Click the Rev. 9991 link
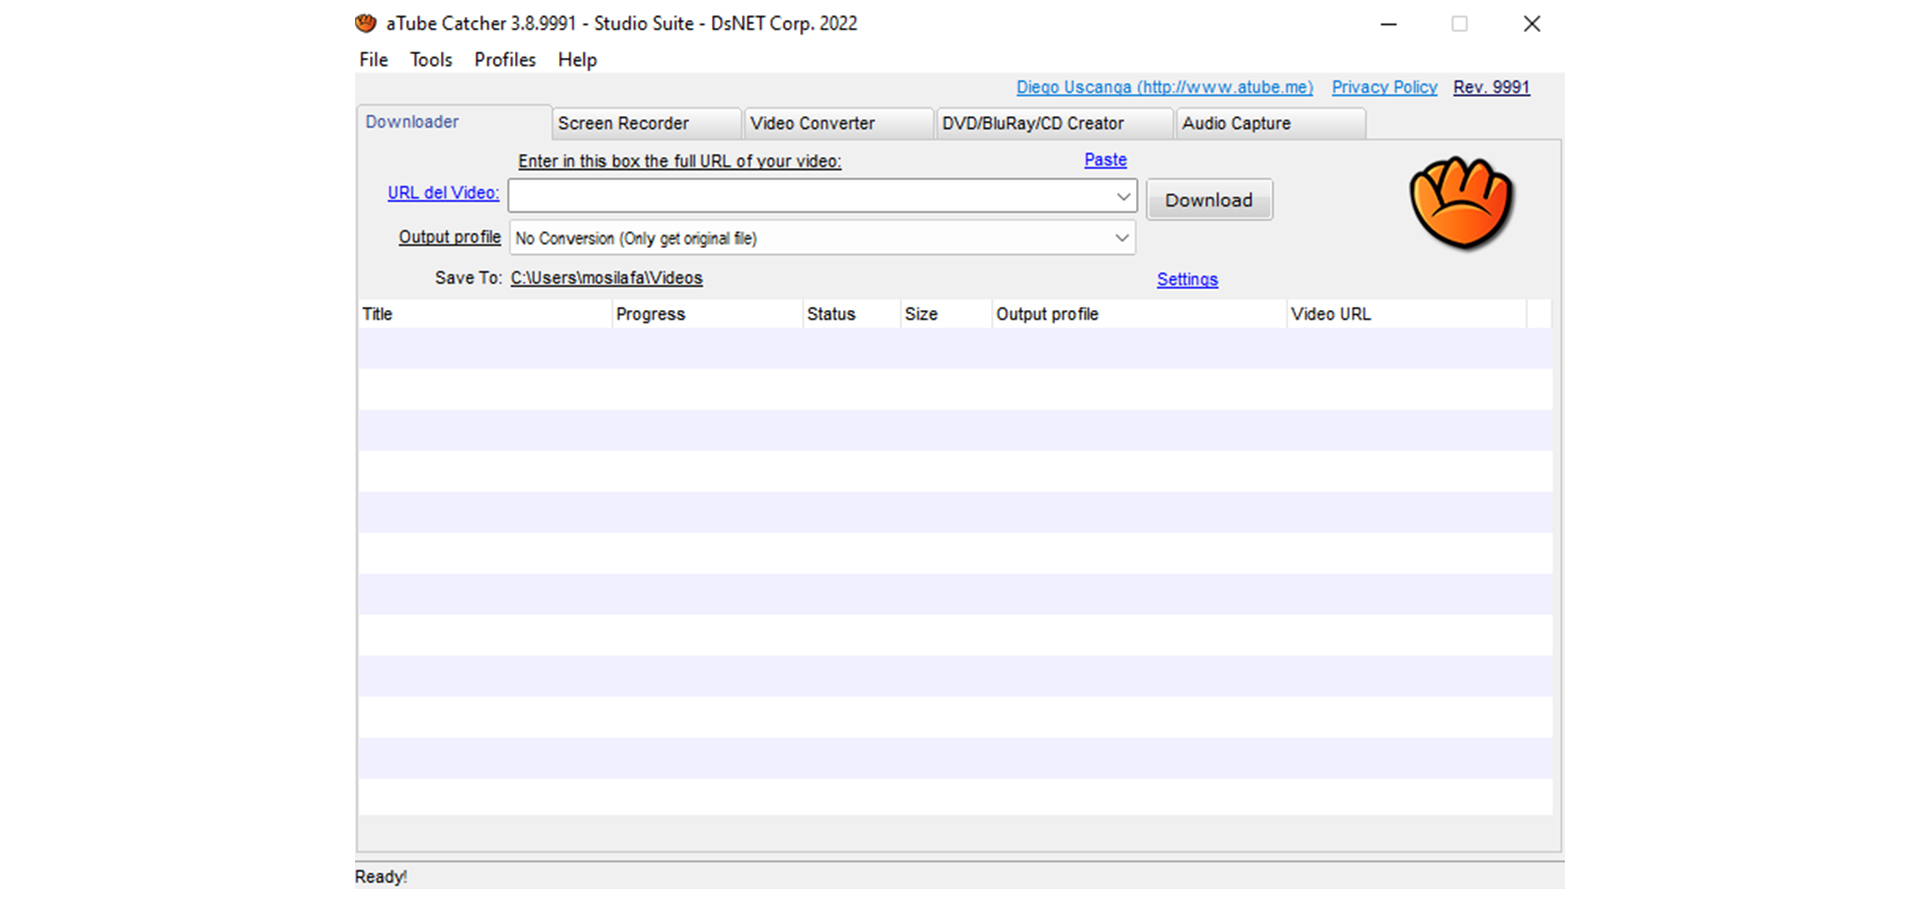This screenshot has height=900, width=1920. point(1491,88)
